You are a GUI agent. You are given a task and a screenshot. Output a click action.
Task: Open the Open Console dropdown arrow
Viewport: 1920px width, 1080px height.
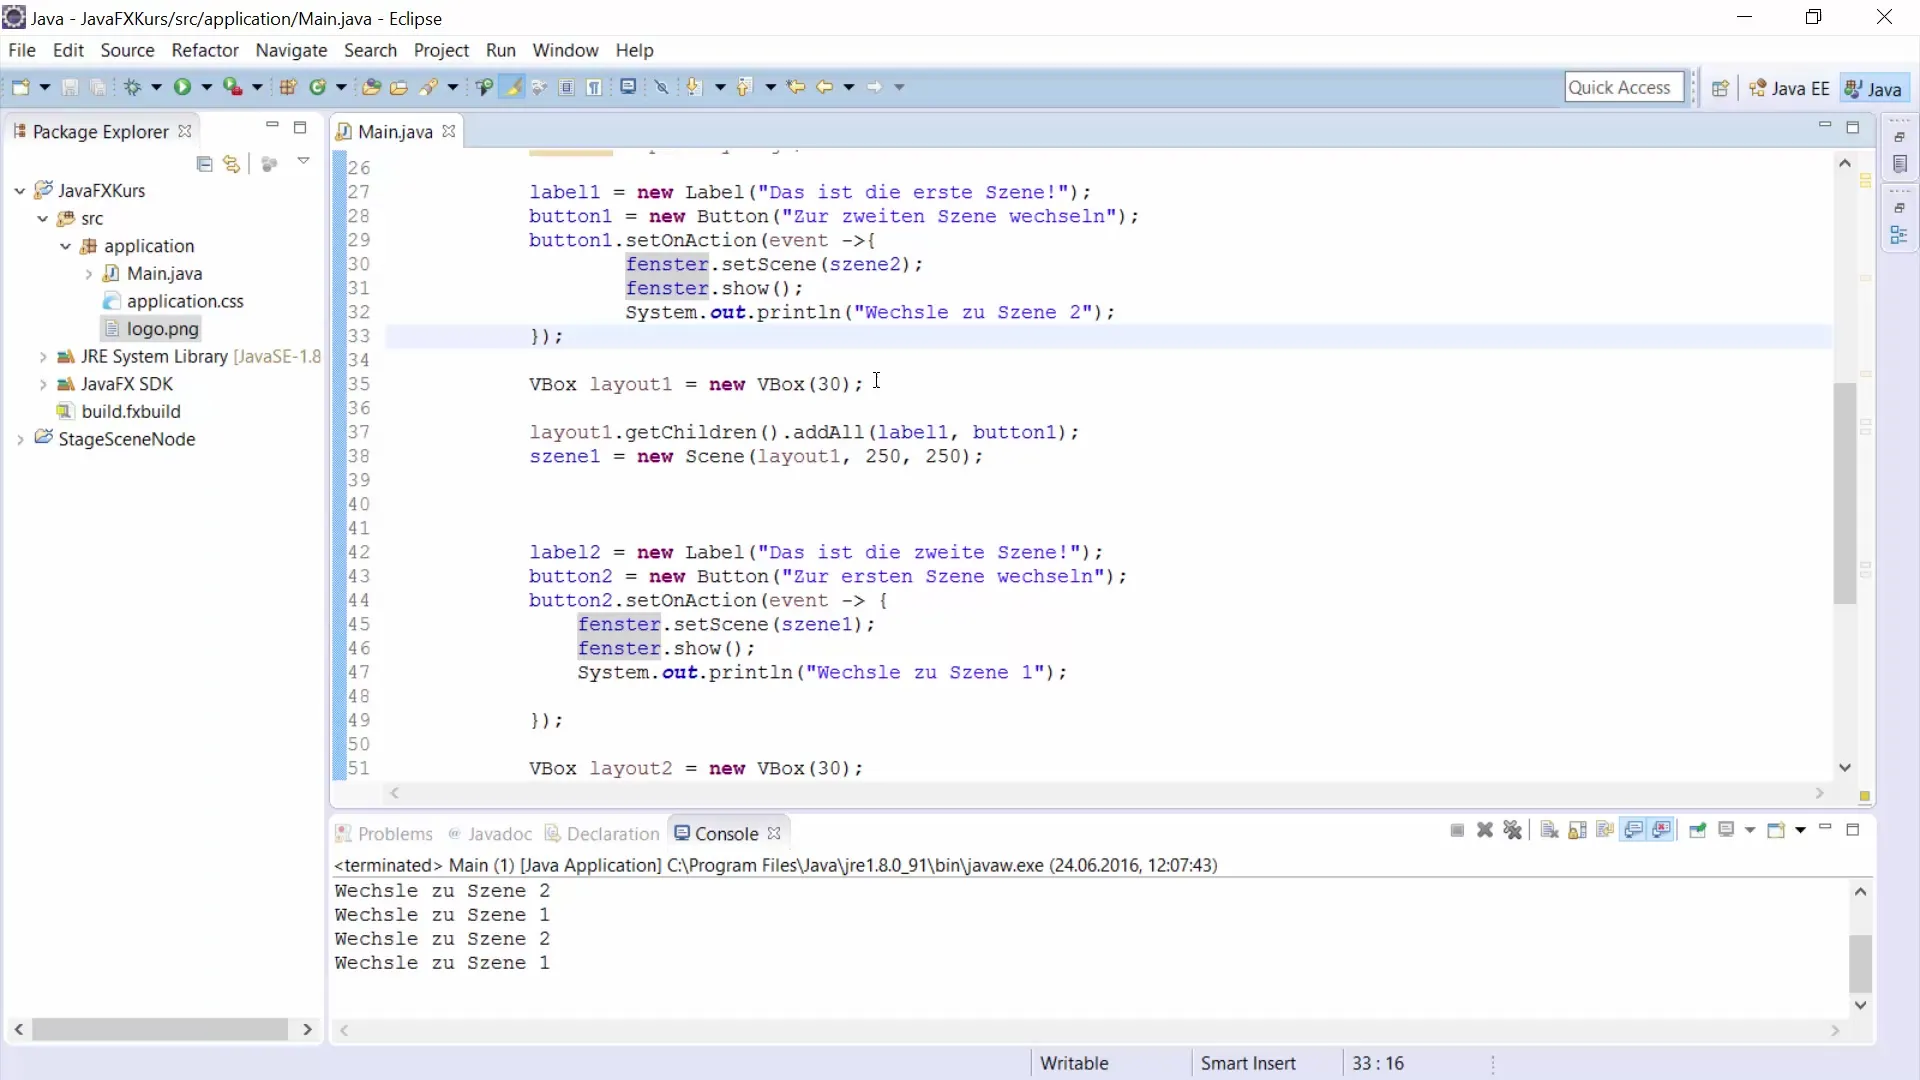tap(1800, 830)
